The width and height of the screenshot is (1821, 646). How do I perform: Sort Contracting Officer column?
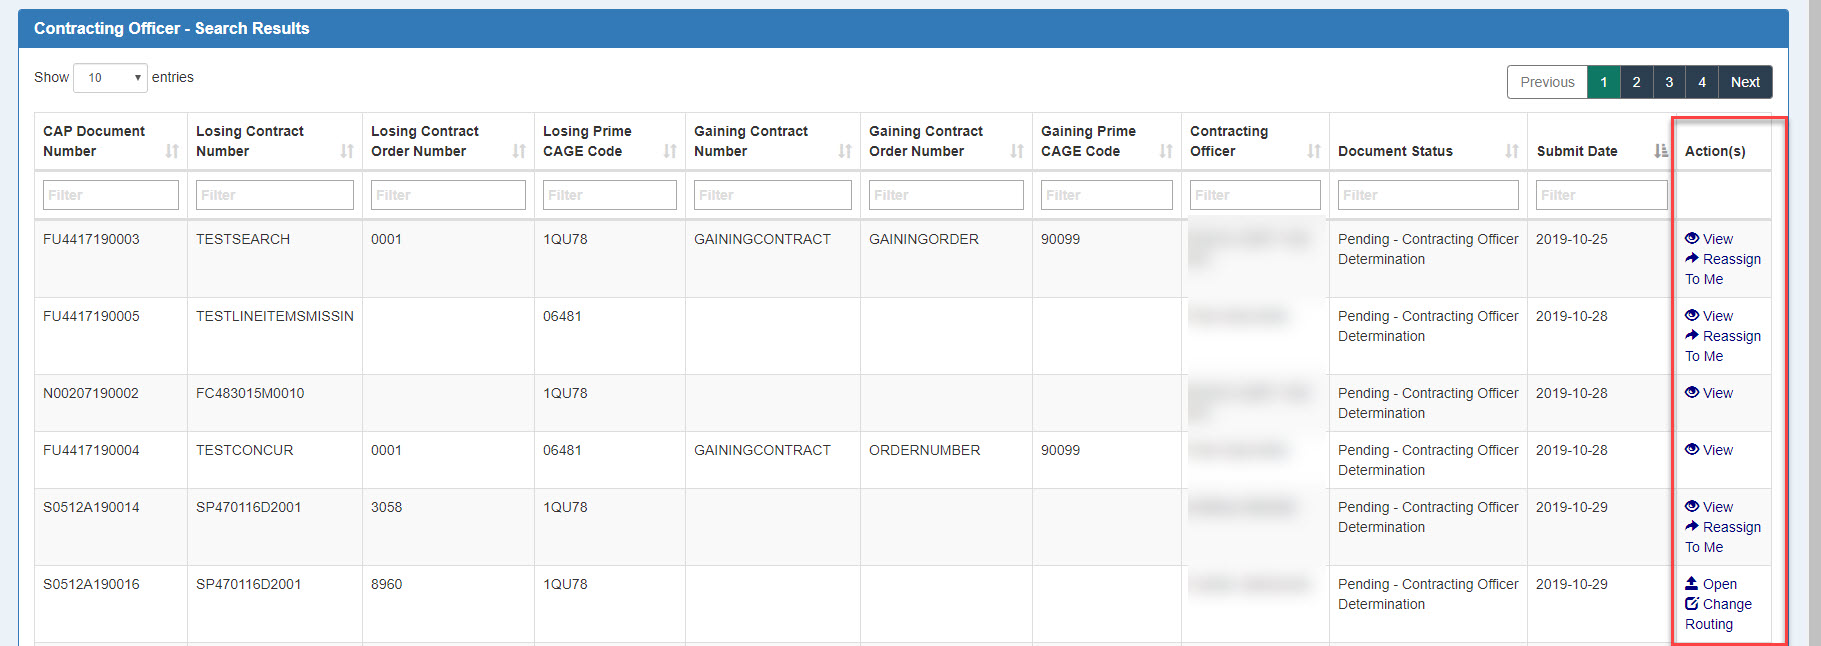point(1314,151)
